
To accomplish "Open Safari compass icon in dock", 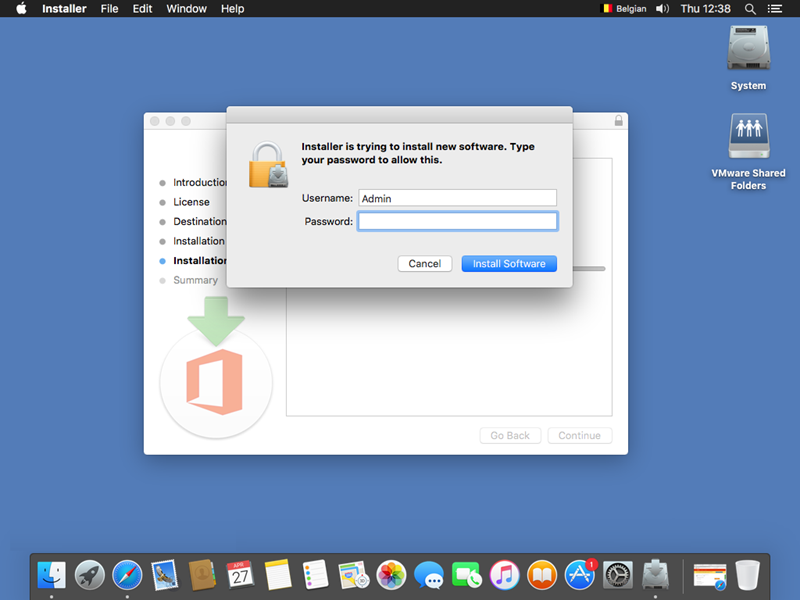I will pyautogui.click(x=127, y=575).
